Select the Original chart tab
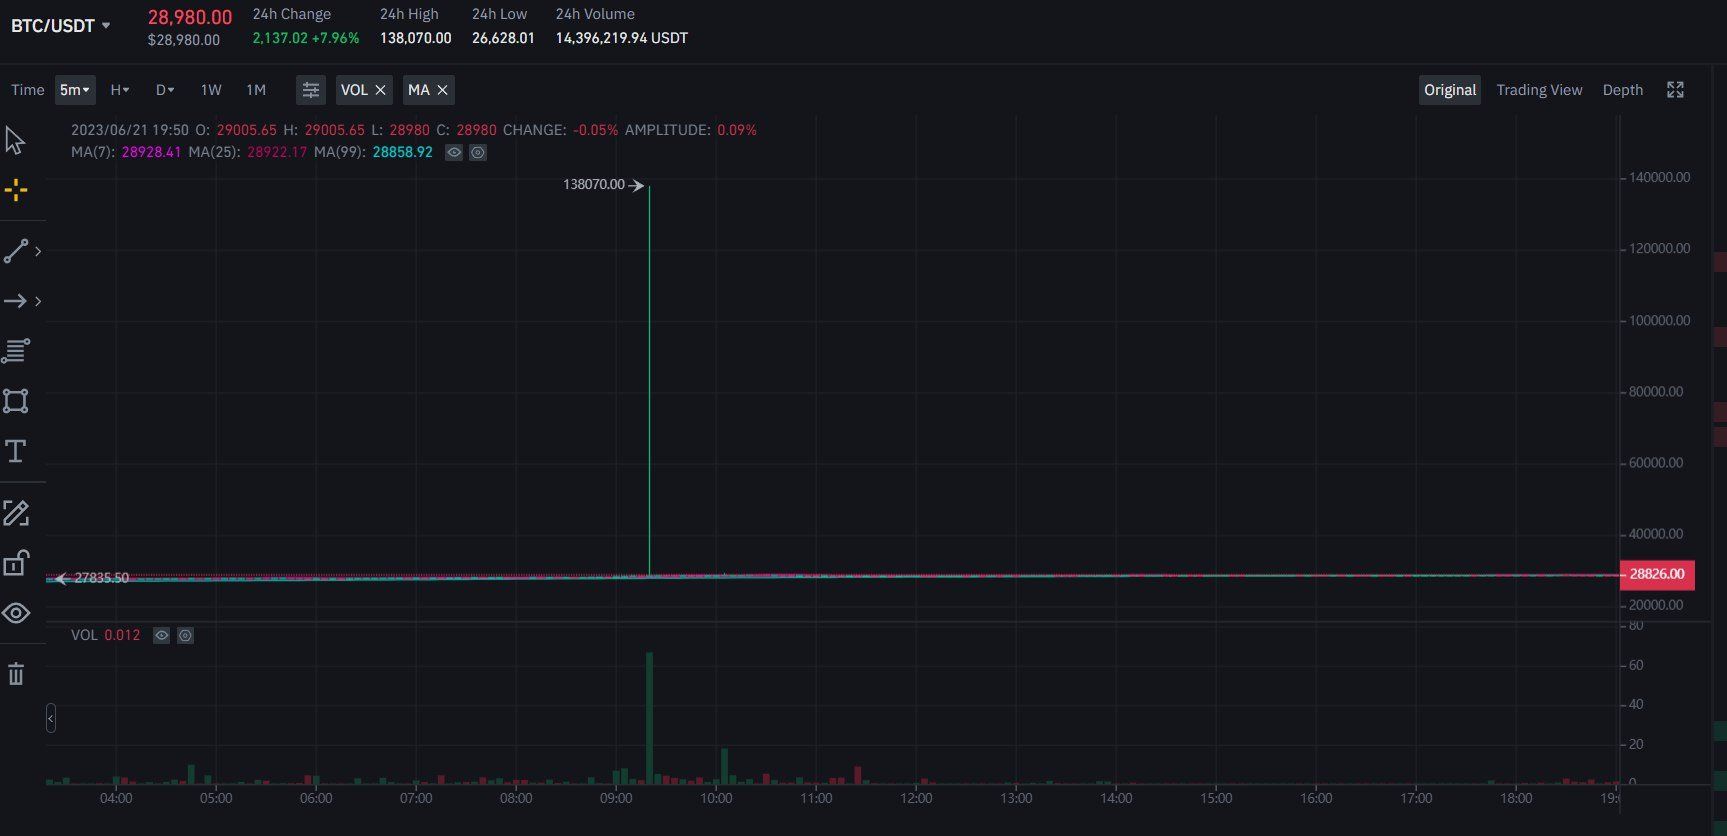The image size is (1727, 836). tap(1450, 90)
